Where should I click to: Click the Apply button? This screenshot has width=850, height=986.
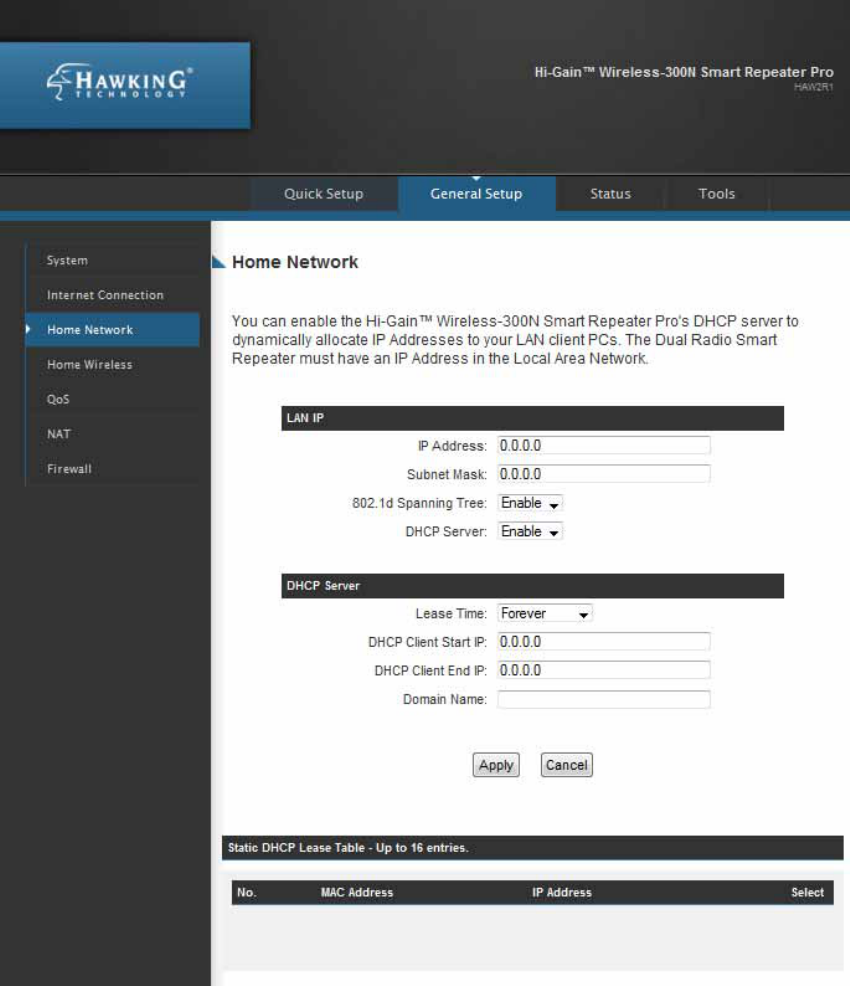(x=496, y=765)
